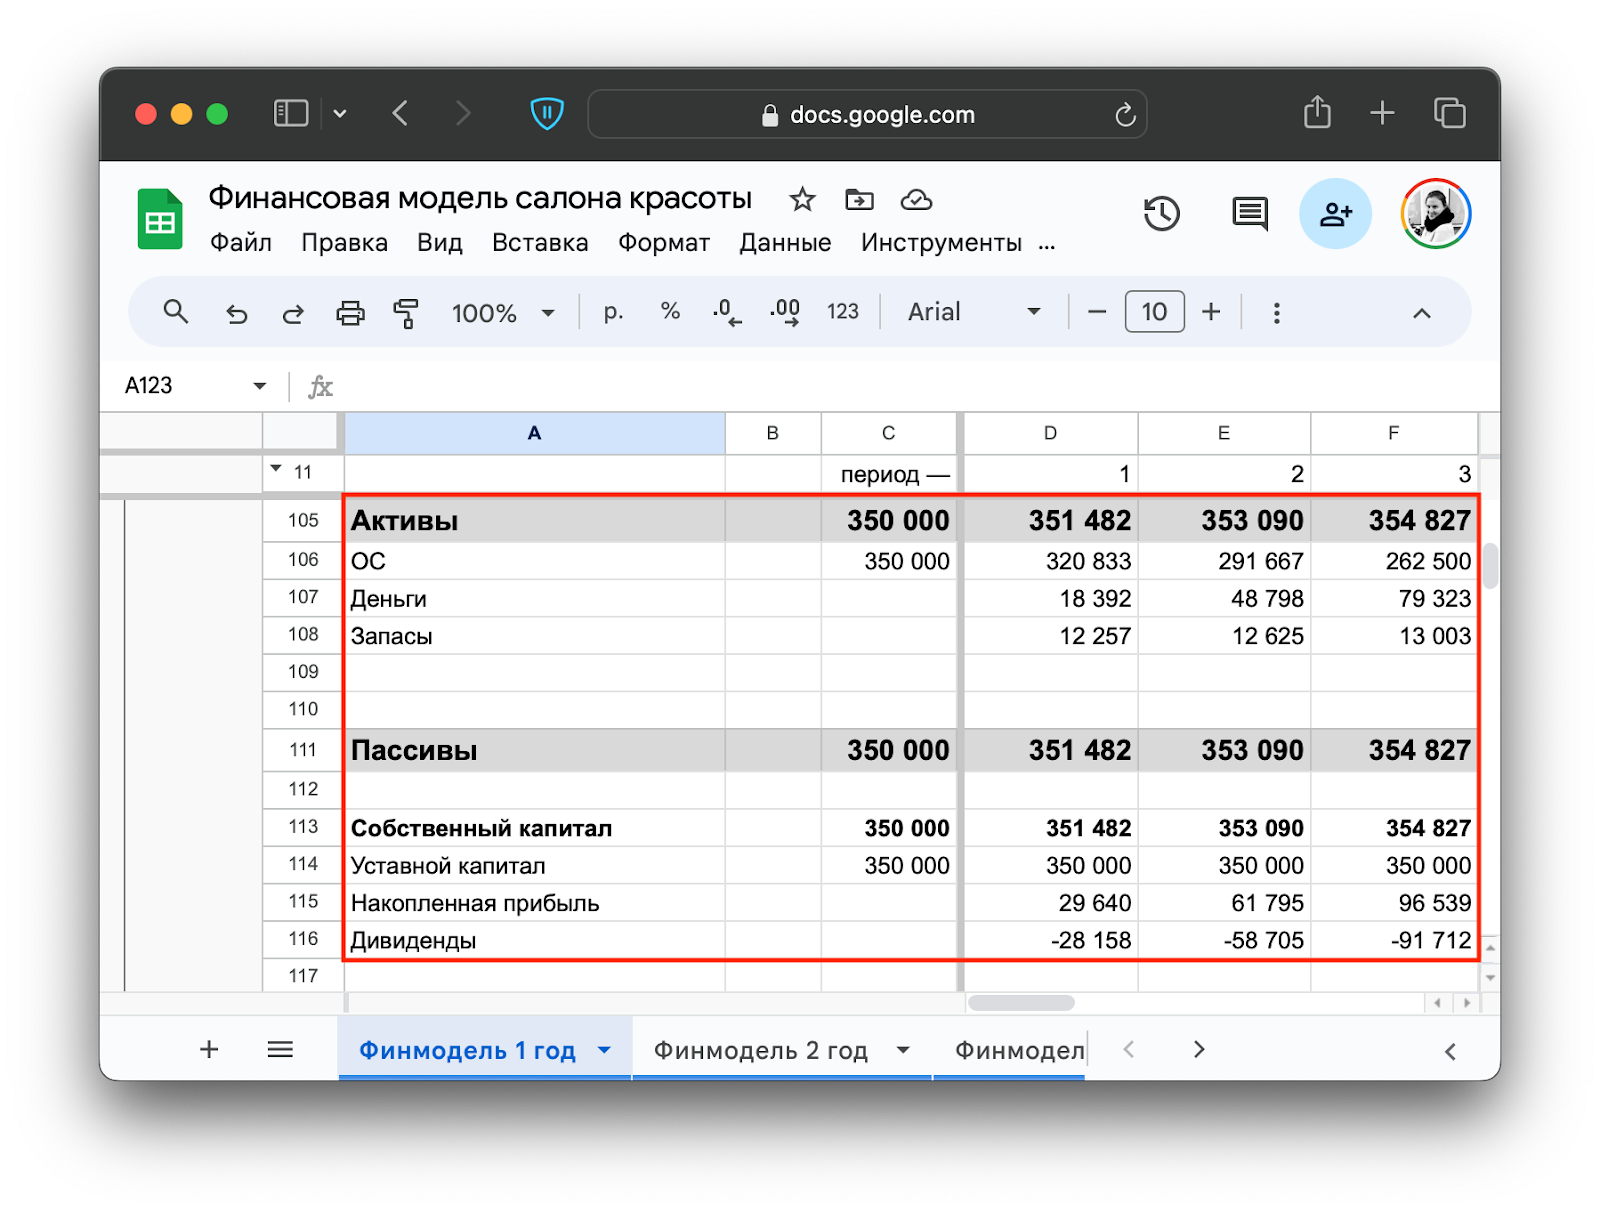Increase decimal places button

[785, 312]
